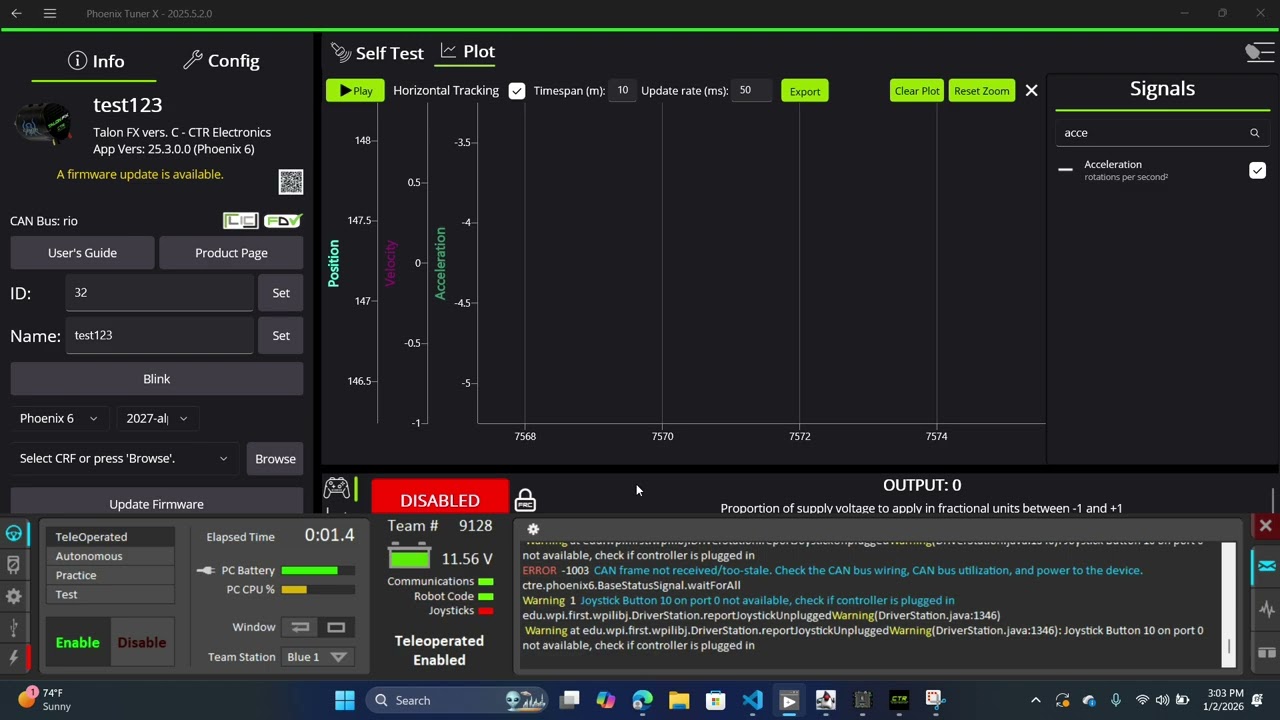Click Set next to the ID field
The width and height of the screenshot is (1280, 720).
point(281,293)
